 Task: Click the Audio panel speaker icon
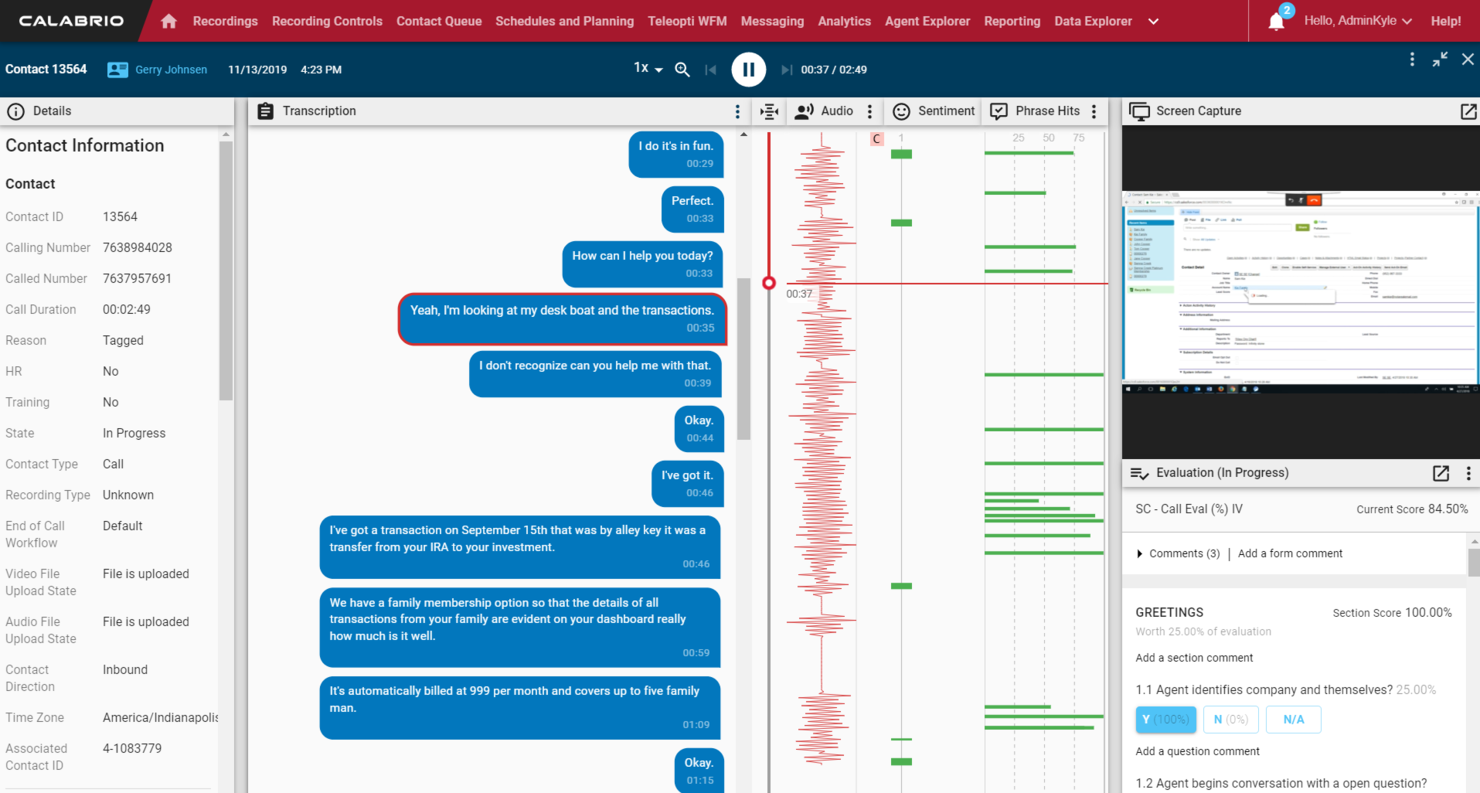(805, 111)
